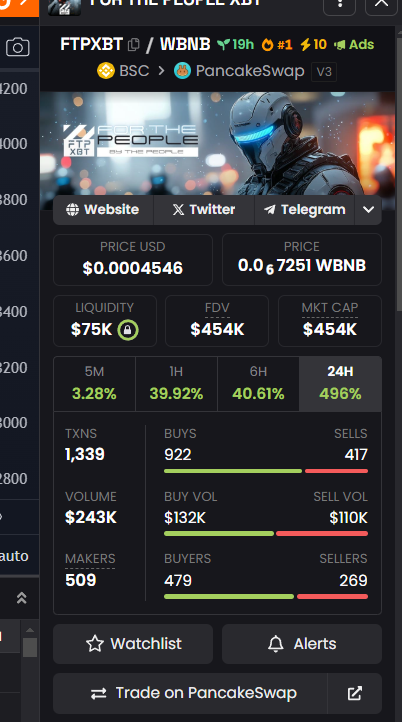402x722 pixels.
Task: Click the MKT CAP $454K box
Action: (x=330, y=320)
